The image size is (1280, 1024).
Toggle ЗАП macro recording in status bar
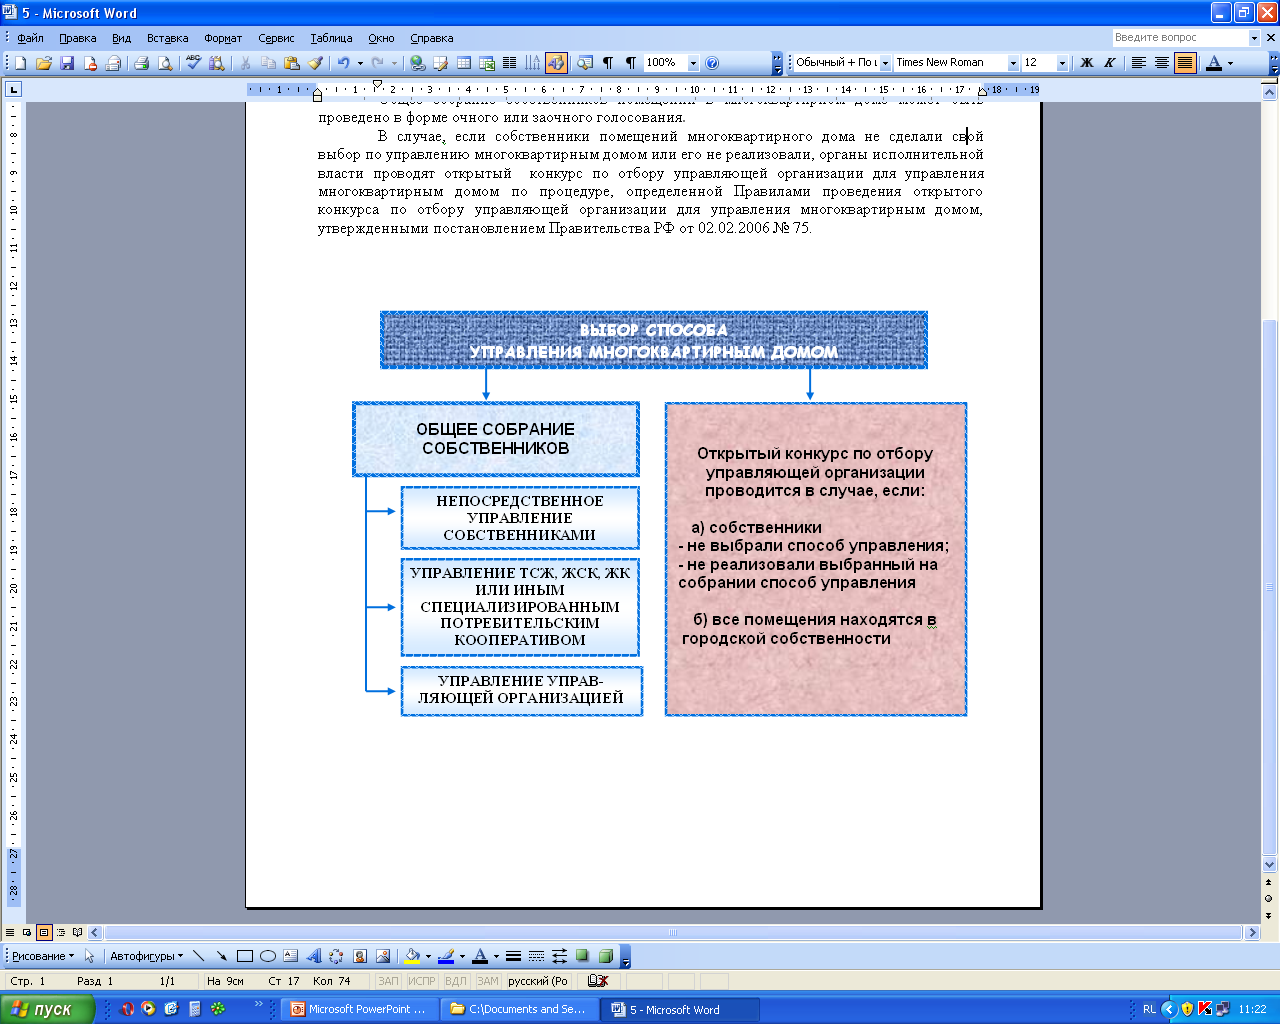pyautogui.click(x=388, y=981)
